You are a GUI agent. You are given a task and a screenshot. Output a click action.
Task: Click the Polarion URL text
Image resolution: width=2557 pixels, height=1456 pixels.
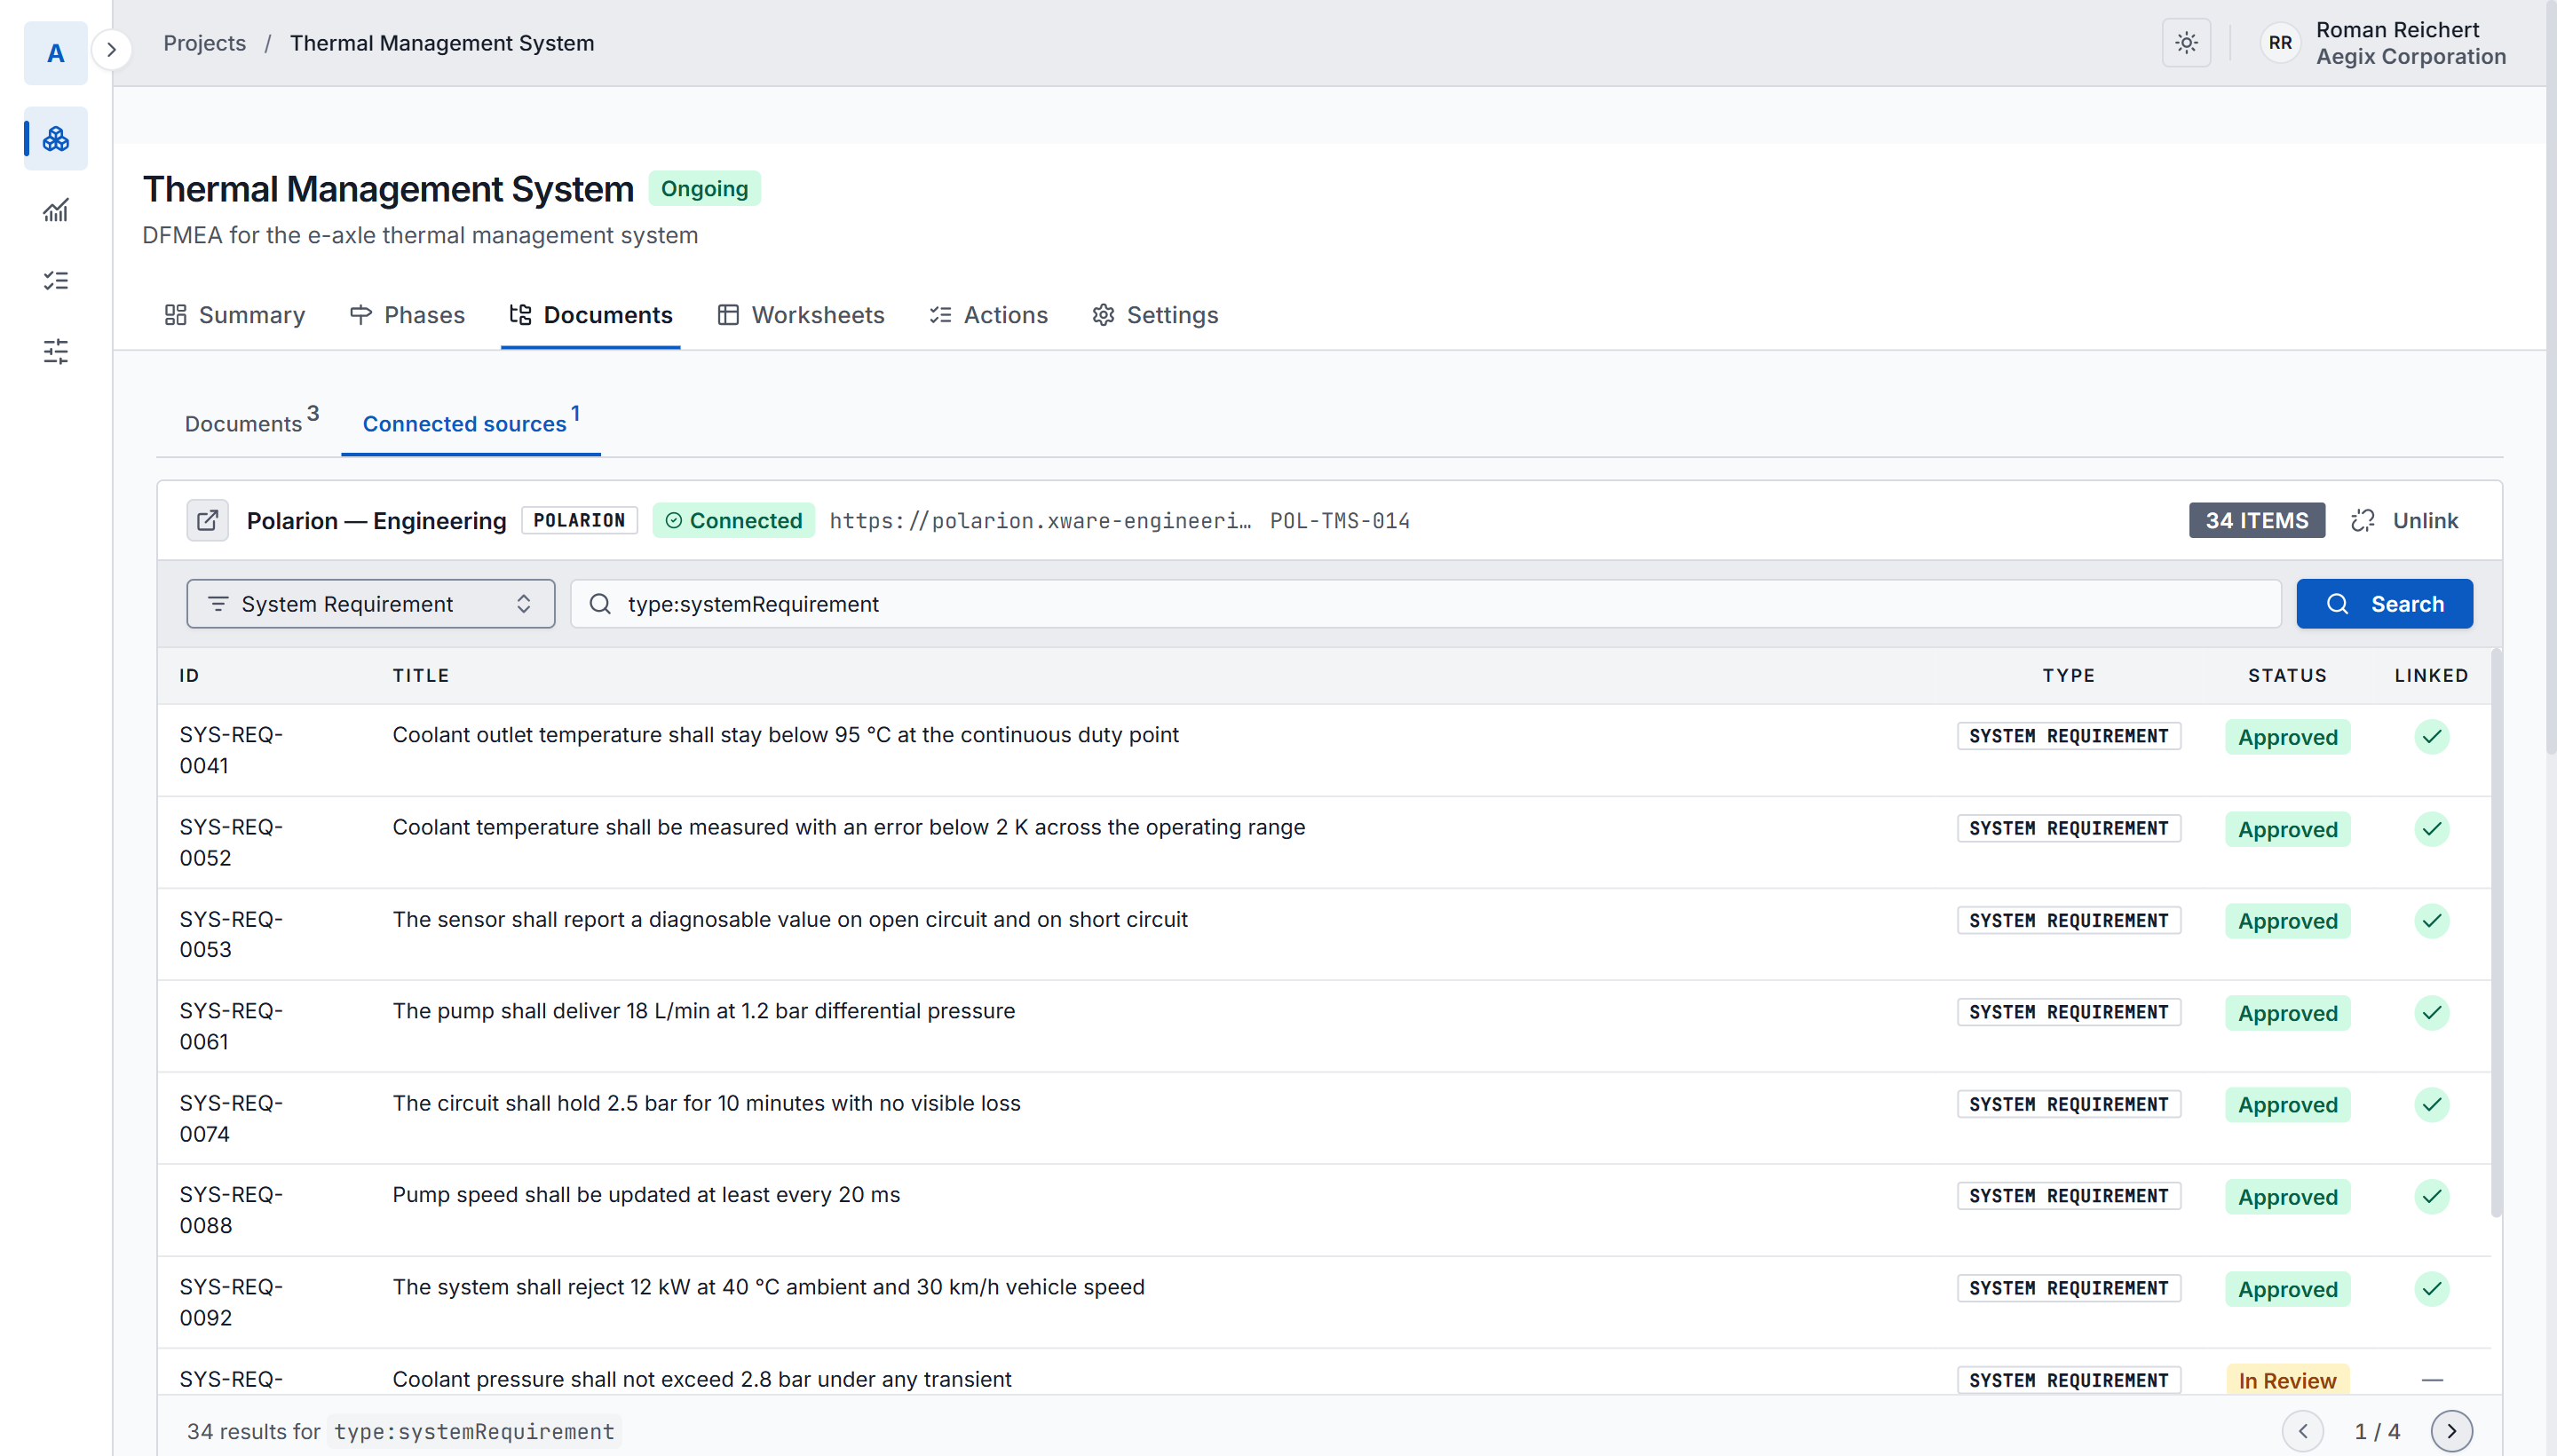tap(1040, 521)
